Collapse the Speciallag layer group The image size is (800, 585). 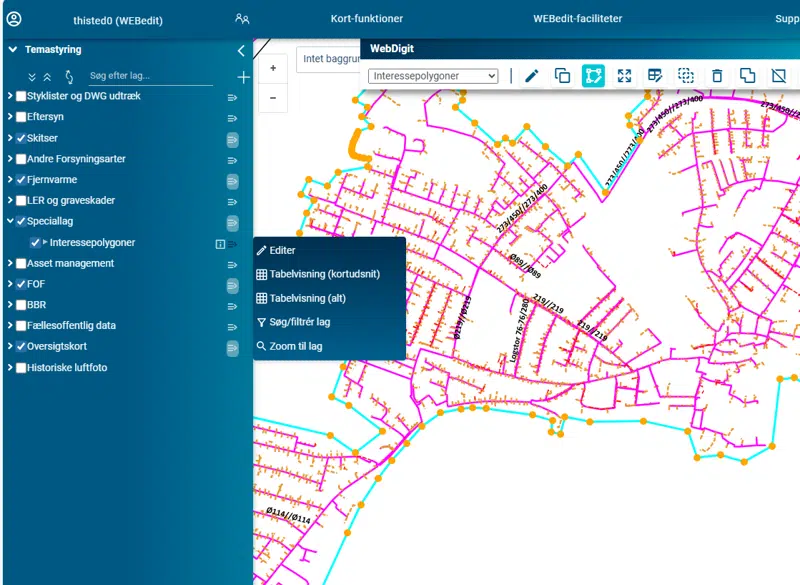tap(10, 222)
